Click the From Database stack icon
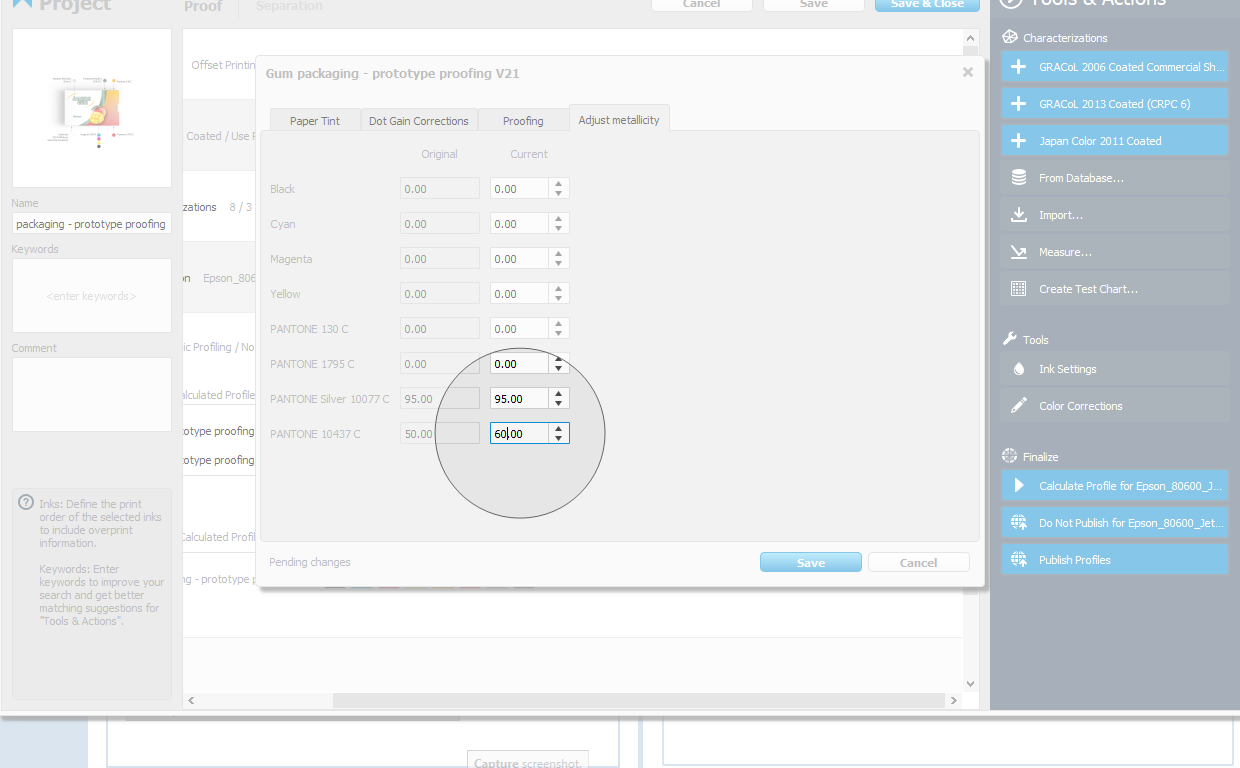The height and width of the screenshot is (768, 1240). [x=1018, y=178]
